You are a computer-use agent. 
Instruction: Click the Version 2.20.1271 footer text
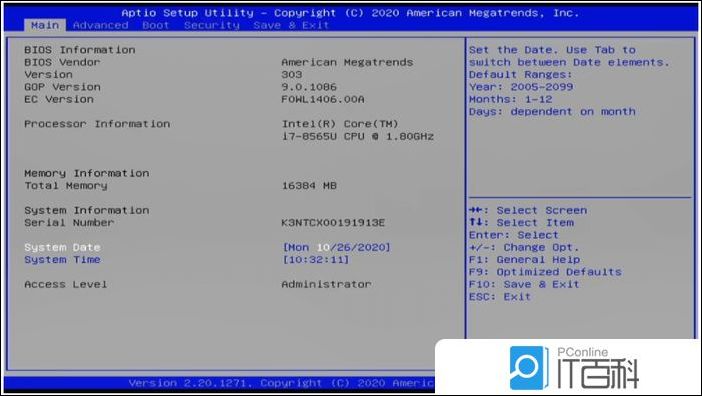coord(187,383)
